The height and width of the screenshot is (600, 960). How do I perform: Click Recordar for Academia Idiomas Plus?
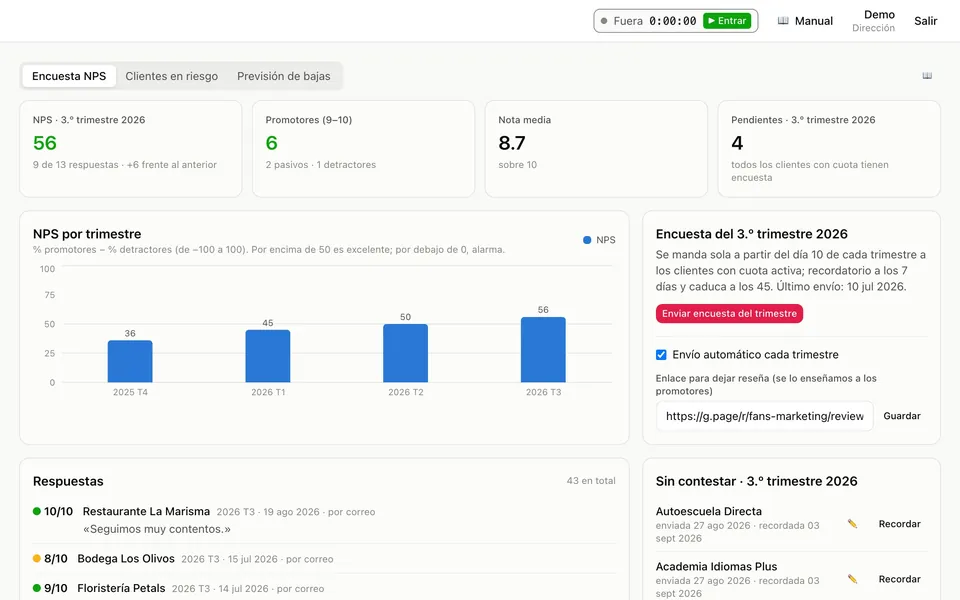(899, 579)
